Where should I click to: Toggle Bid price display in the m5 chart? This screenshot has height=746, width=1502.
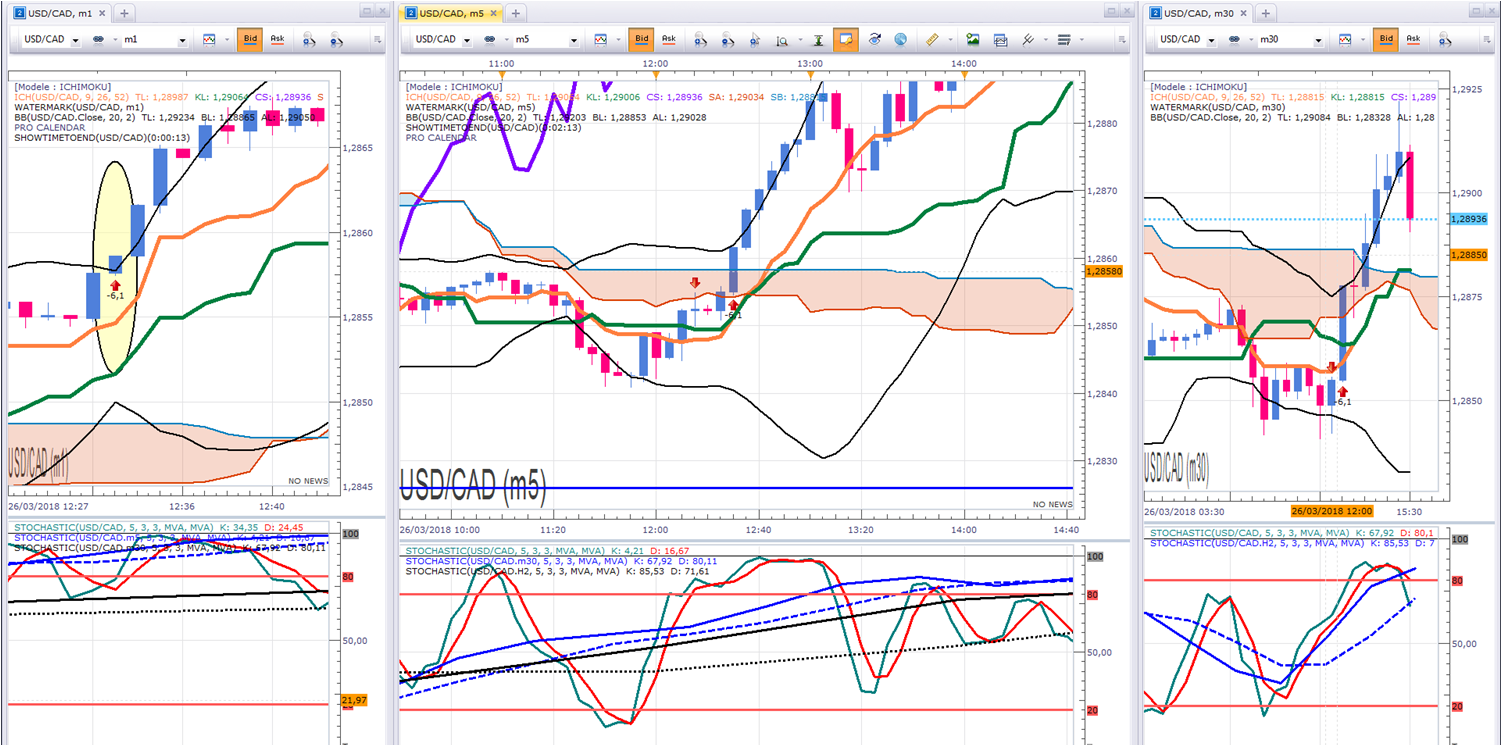coord(641,40)
